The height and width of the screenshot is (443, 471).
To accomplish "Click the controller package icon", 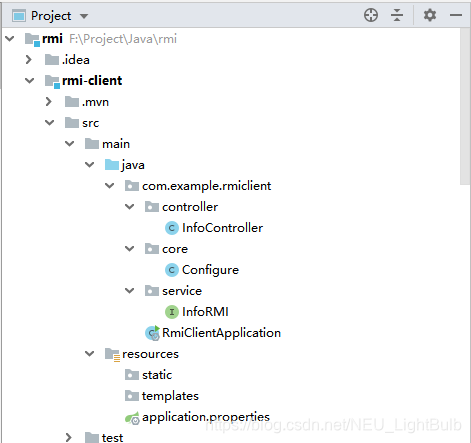I will [x=152, y=207].
